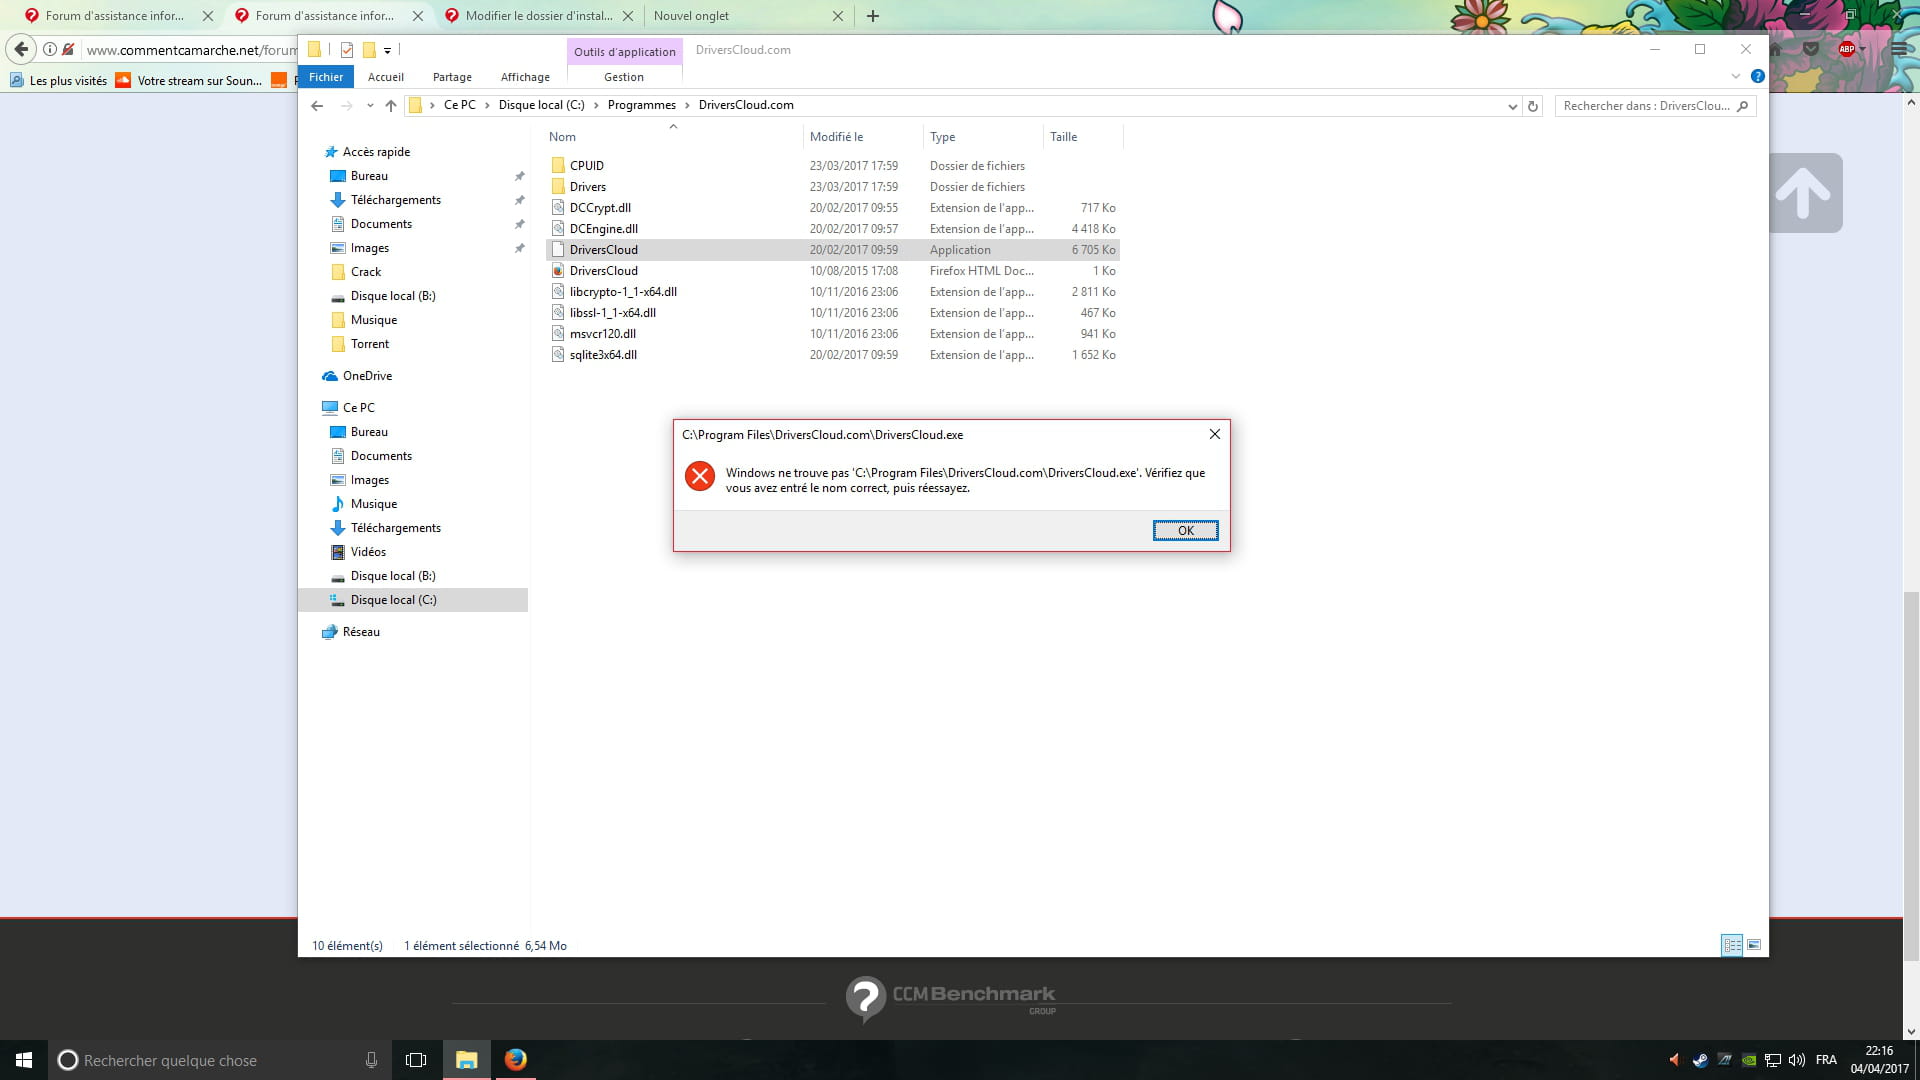This screenshot has width=1920, height=1080.
Task: Open Les plus visités bookmark
Action: click(58, 81)
